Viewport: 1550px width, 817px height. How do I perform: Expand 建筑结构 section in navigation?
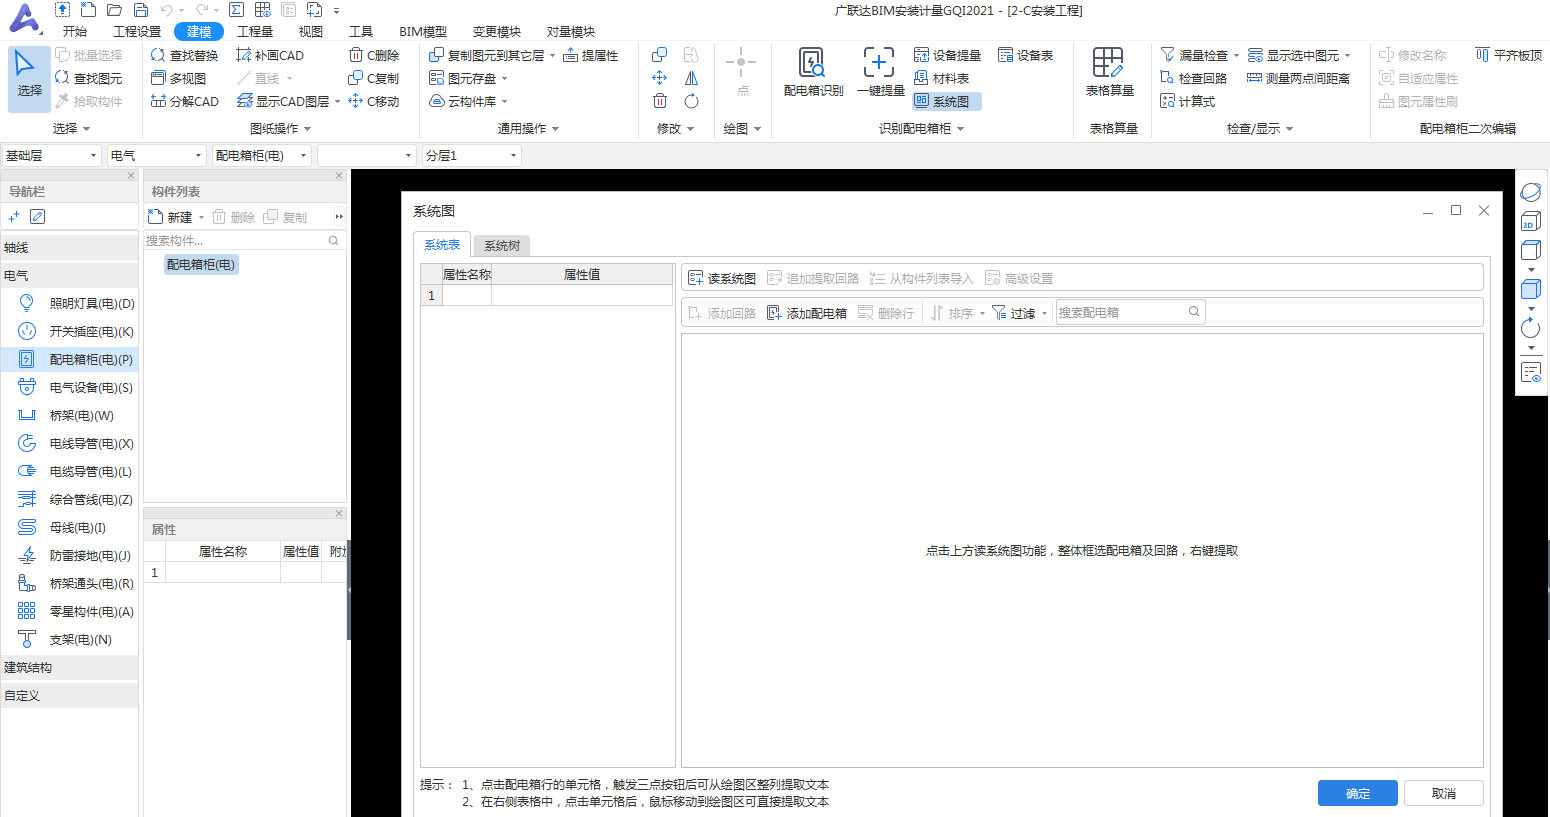[69, 667]
